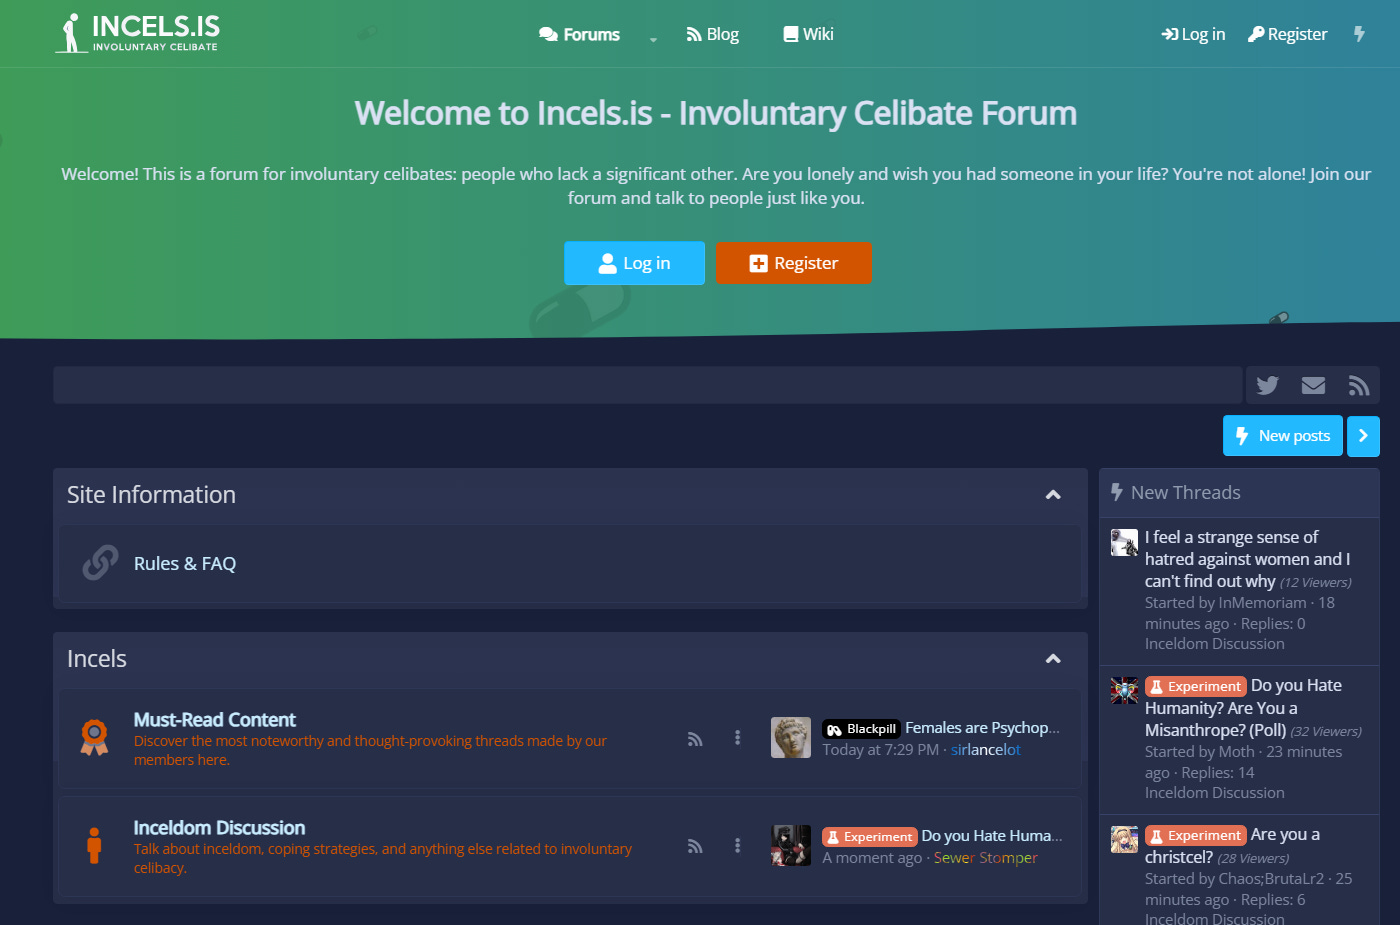The height and width of the screenshot is (925, 1400).
Task: Open the 'Are you a christcel?' thread
Action: [1232, 846]
